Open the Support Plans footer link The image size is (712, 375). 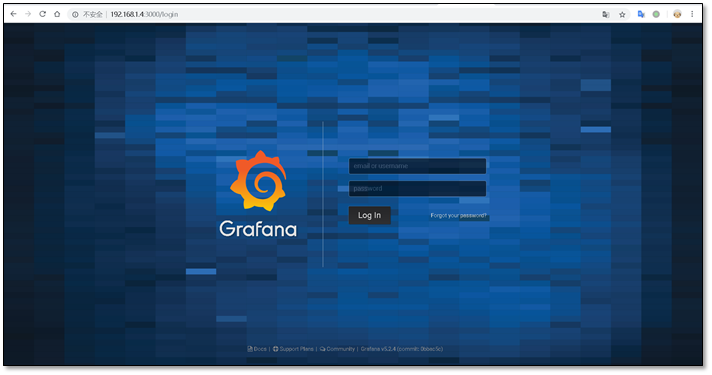[x=293, y=349]
